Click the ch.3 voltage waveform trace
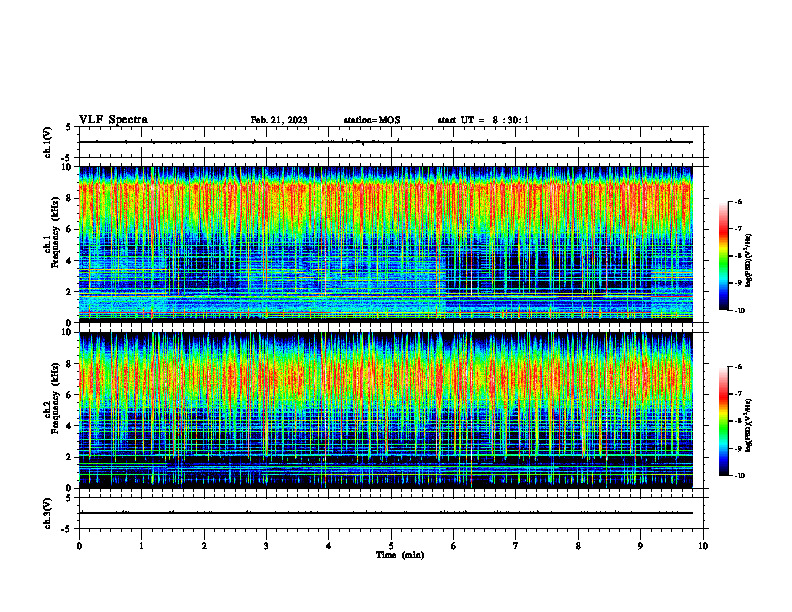Viewport: 792px width, 612px height. pos(386,513)
